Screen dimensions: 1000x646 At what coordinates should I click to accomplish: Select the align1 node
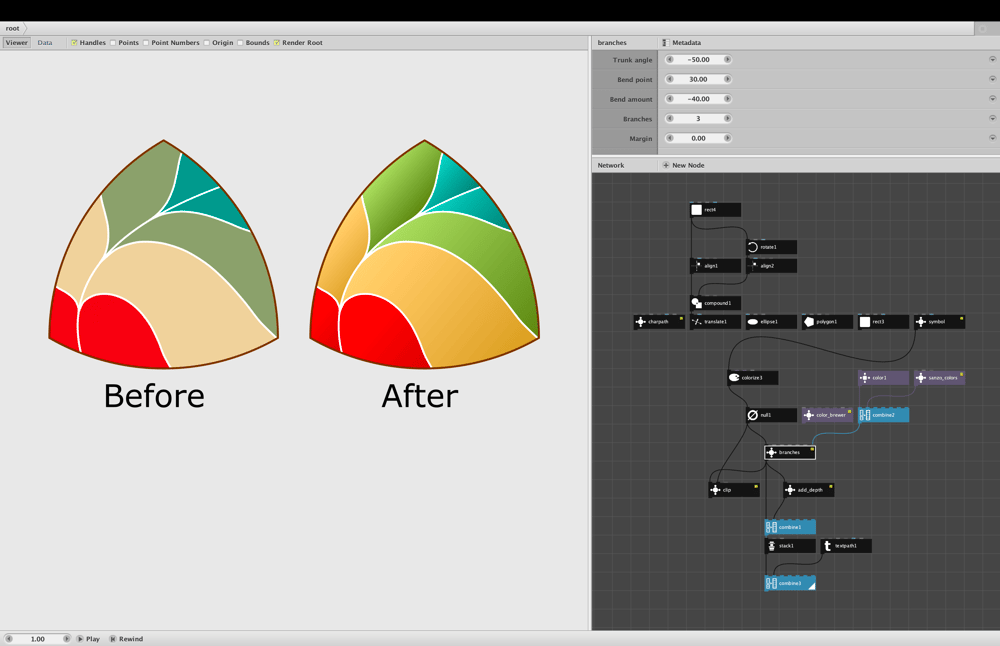coord(715,265)
